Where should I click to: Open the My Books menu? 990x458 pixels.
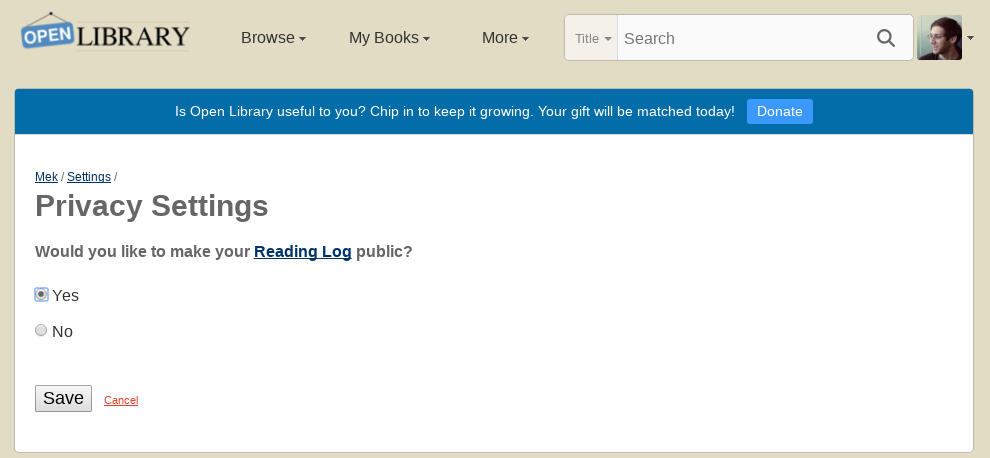click(x=390, y=38)
